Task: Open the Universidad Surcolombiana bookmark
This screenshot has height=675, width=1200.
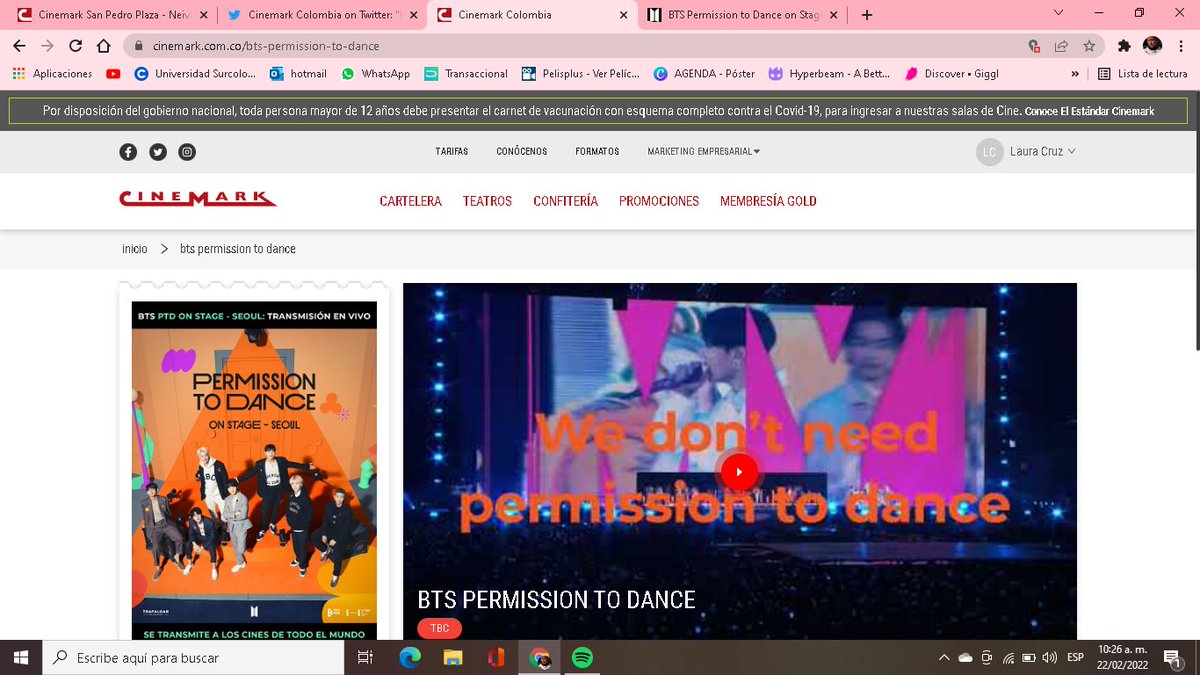Action: (194, 73)
